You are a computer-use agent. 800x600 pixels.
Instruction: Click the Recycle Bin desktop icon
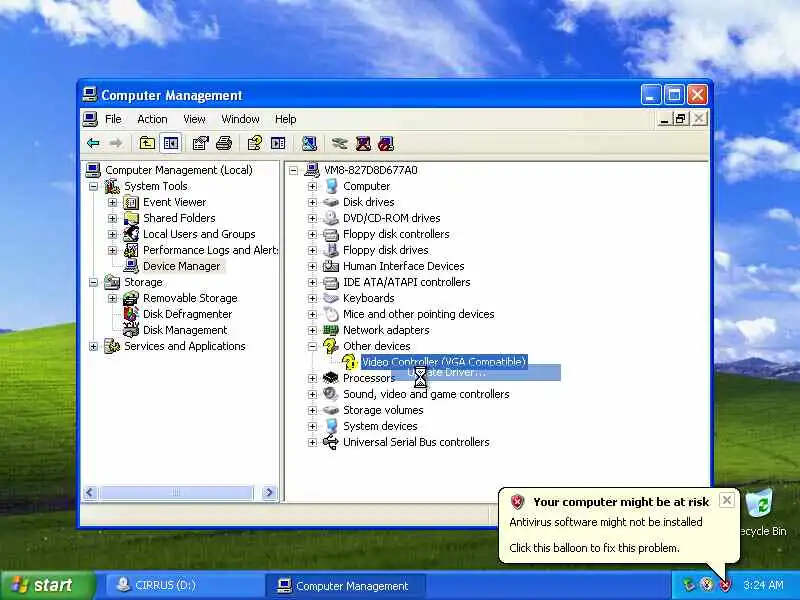coord(761,504)
